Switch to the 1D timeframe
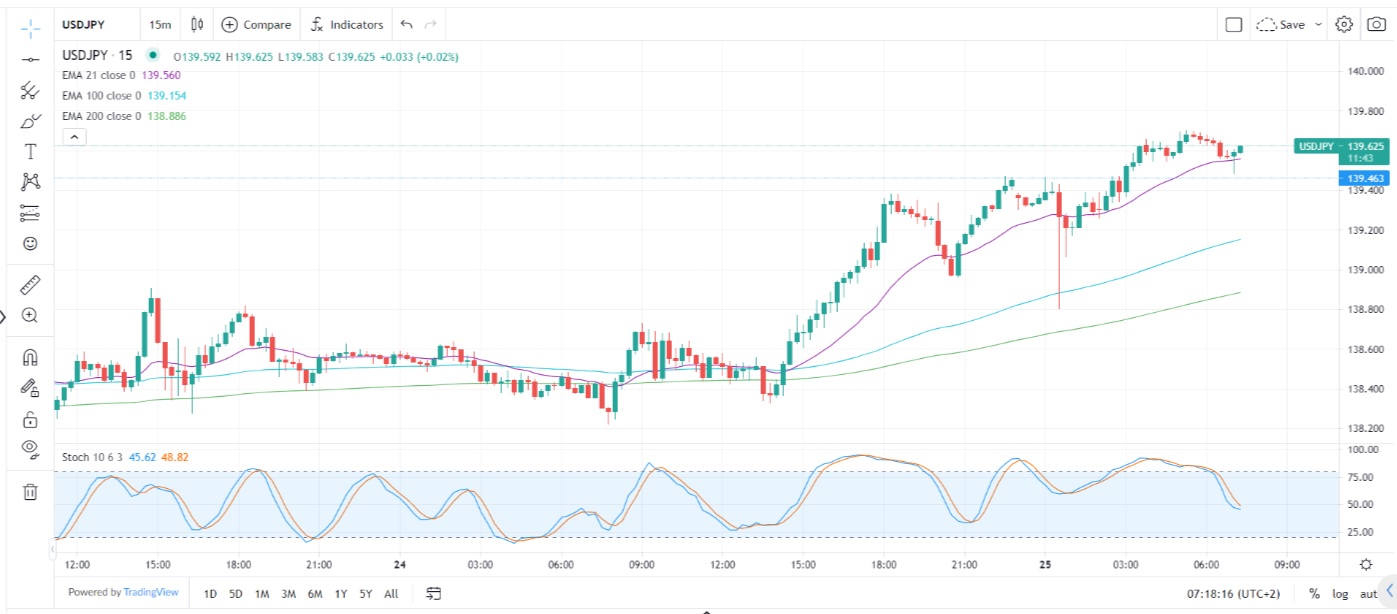The image size is (1397, 614). pyautogui.click(x=210, y=593)
